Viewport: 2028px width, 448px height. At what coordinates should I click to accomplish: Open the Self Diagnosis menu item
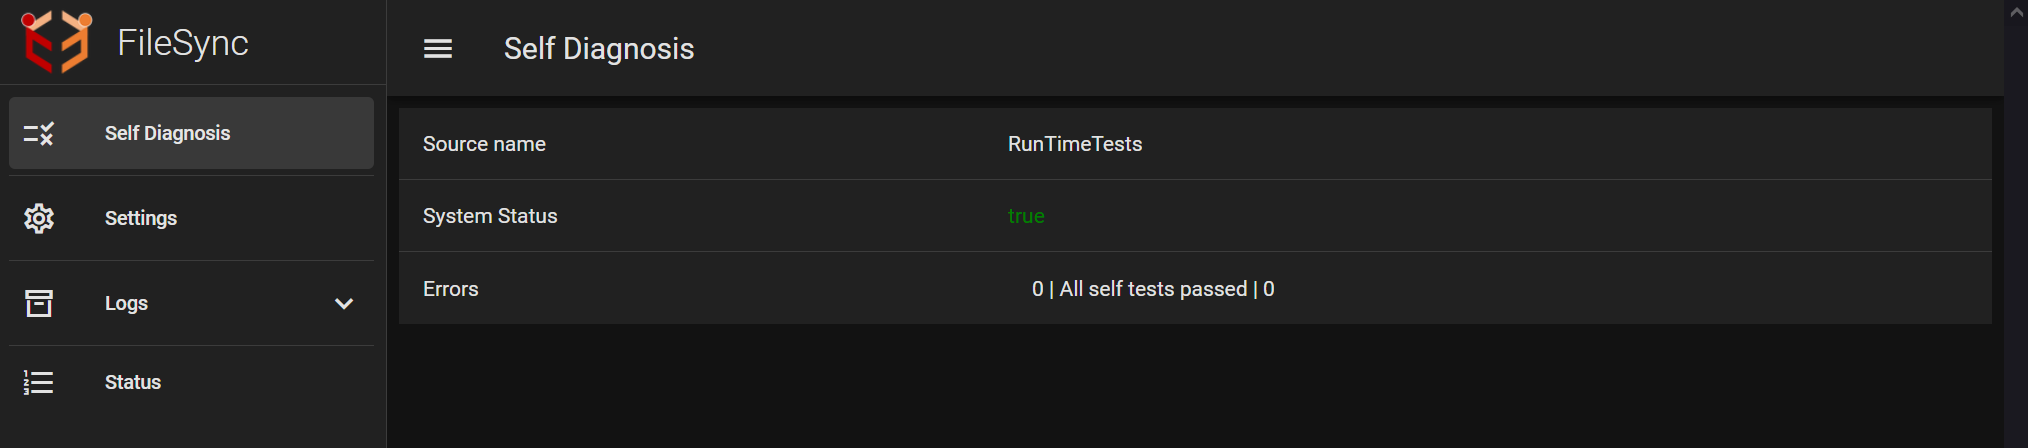(x=191, y=133)
